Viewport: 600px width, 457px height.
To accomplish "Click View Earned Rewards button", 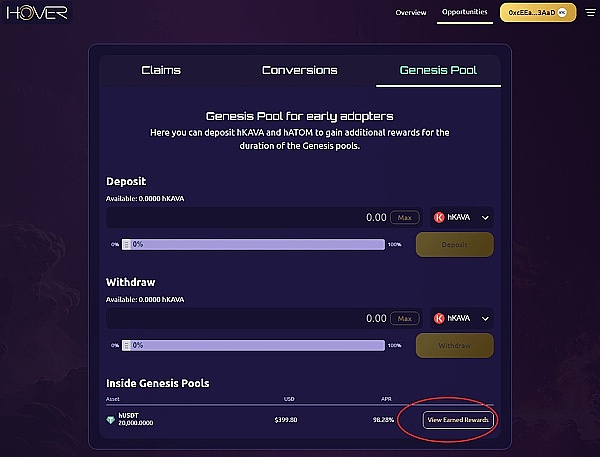I will 459,420.
